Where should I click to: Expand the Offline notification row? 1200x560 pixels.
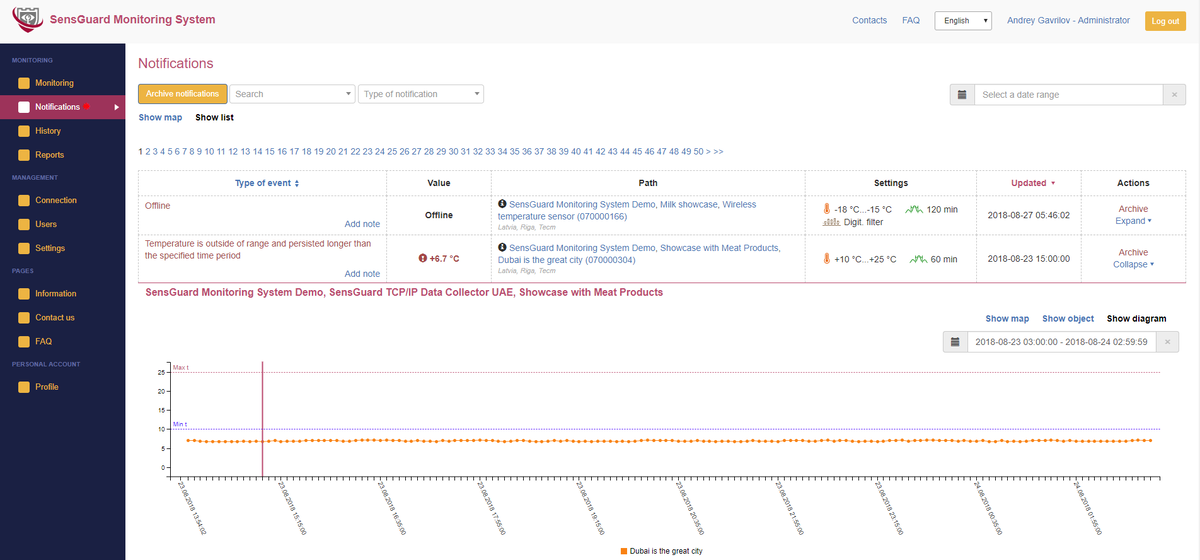tap(1133, 221)
